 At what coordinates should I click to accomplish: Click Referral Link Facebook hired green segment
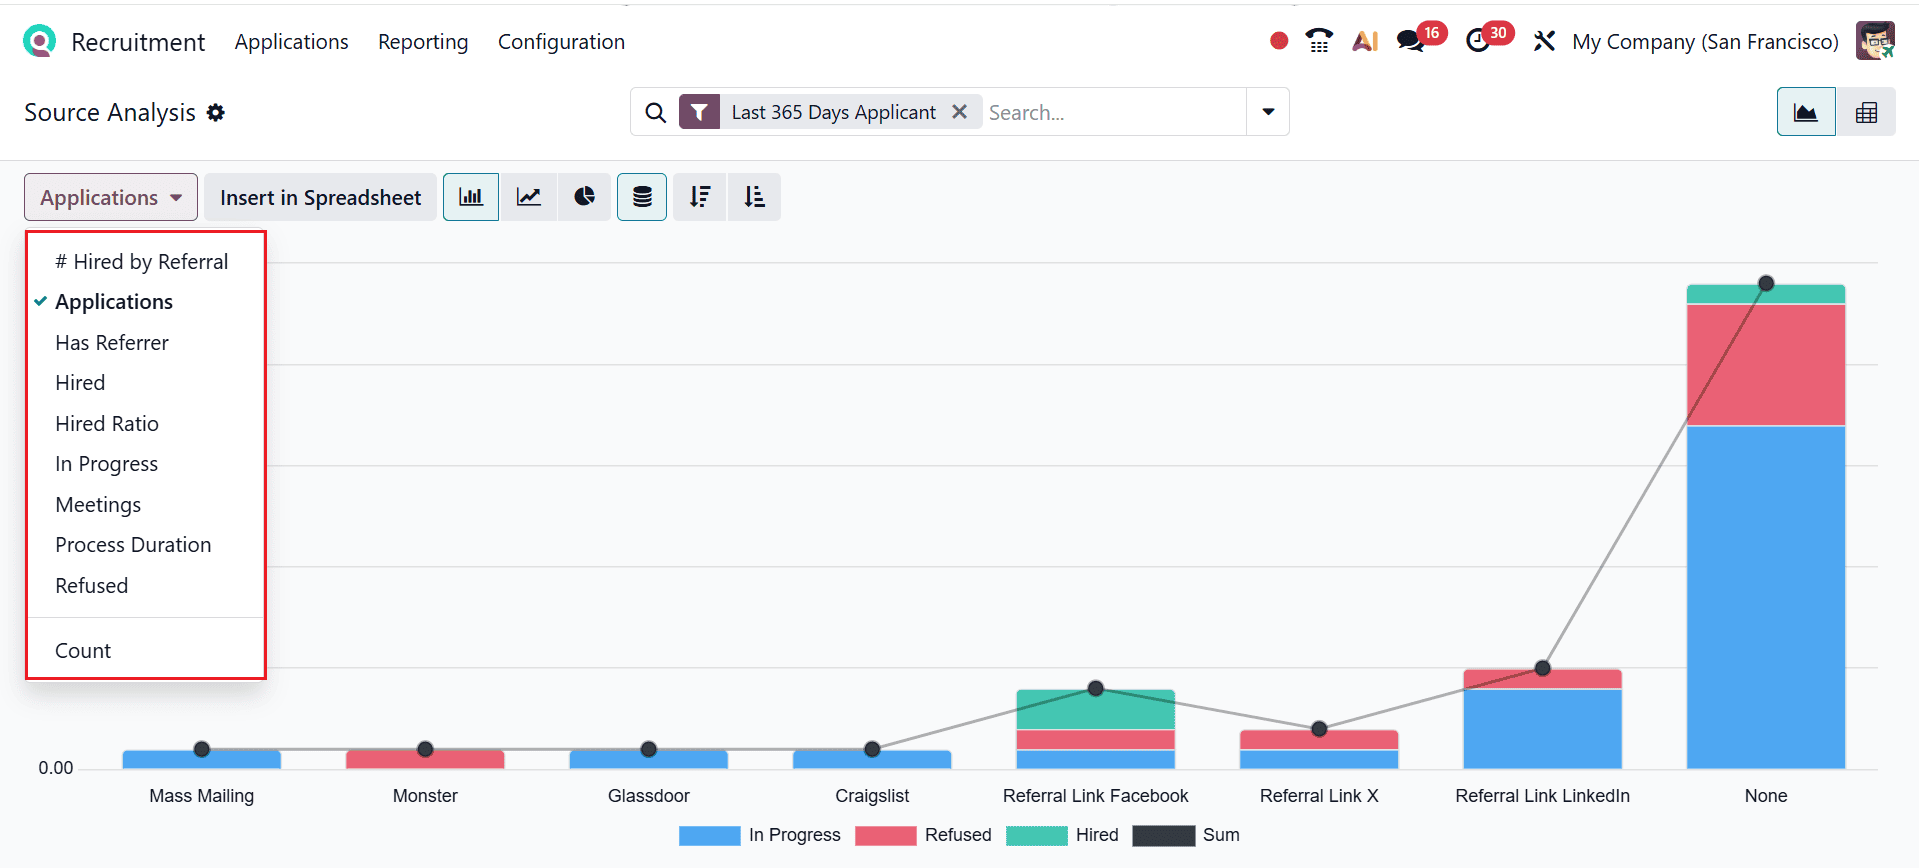[1096, 709]
